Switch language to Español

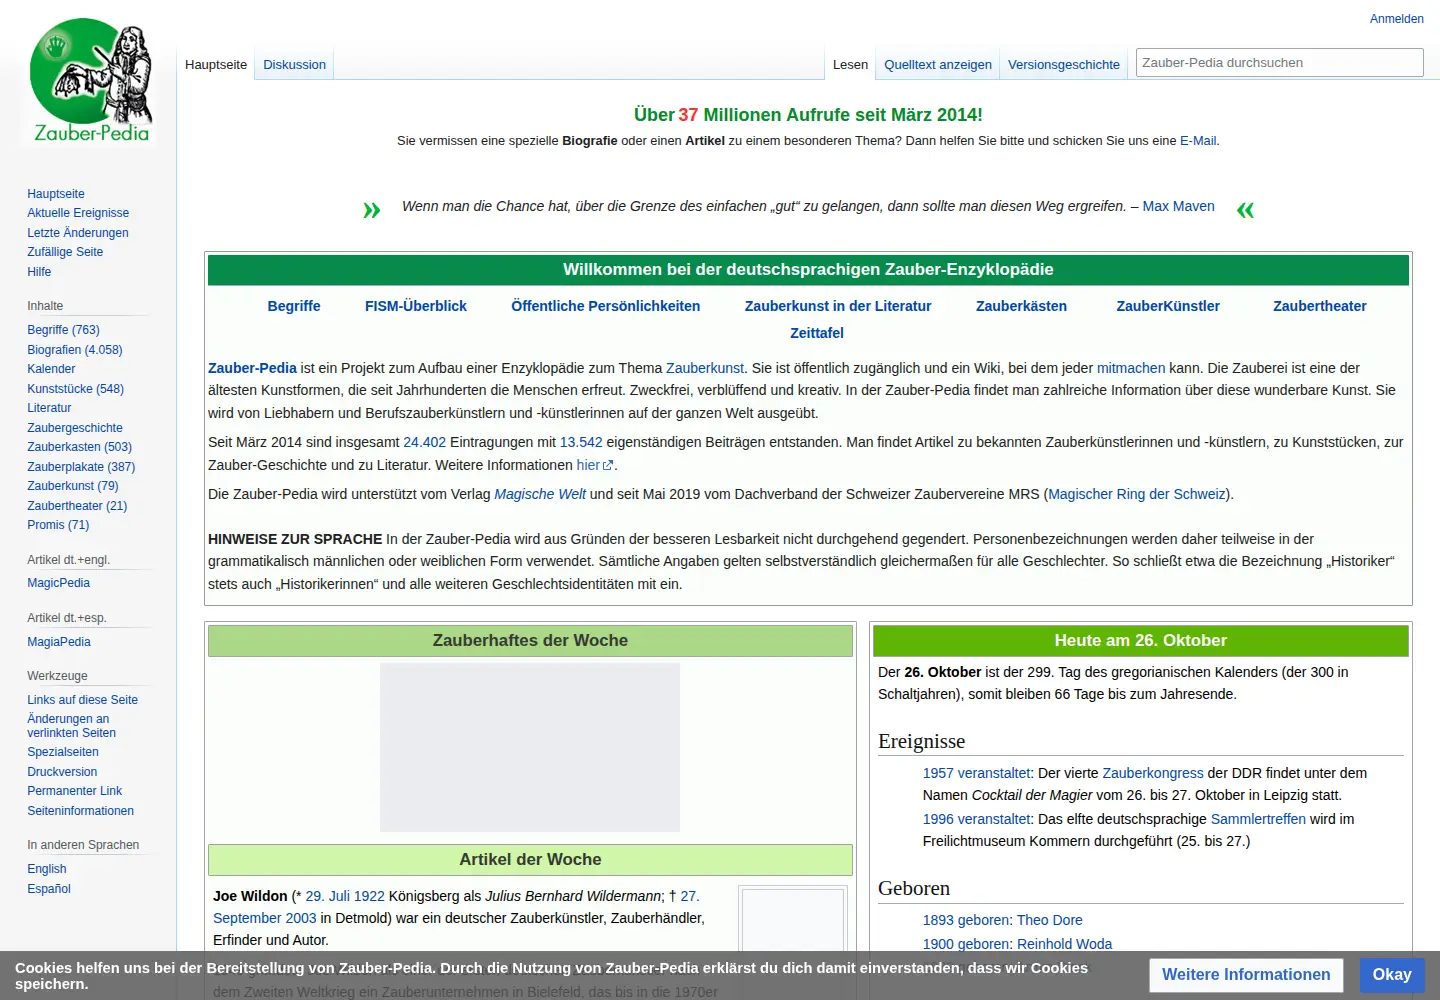49,889
